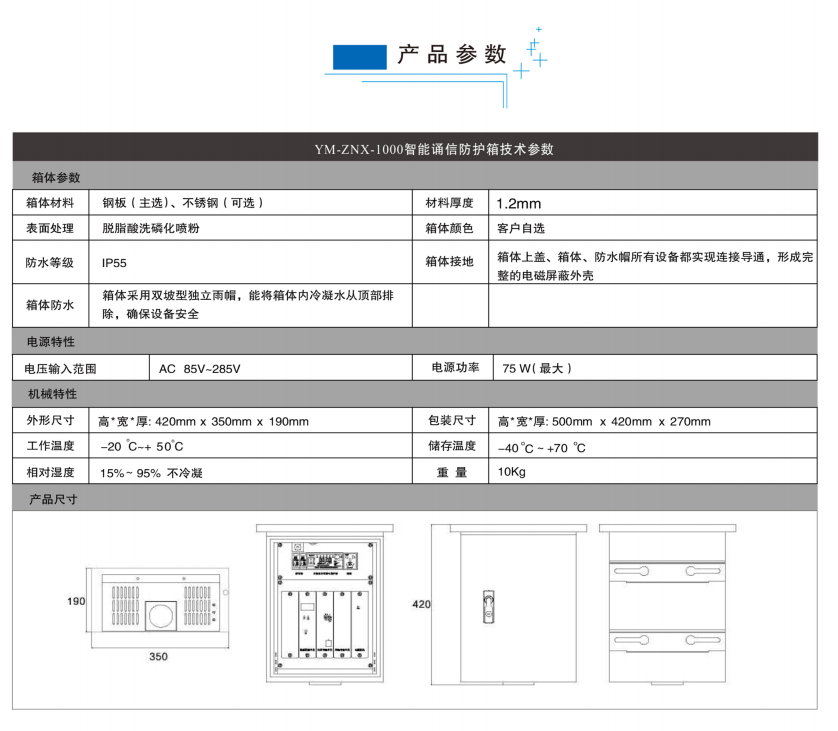This screenshot has height=731, width=838.
Task: Click the 350 width dimension label
Action: pyautogui.click(x=159, y=657)
